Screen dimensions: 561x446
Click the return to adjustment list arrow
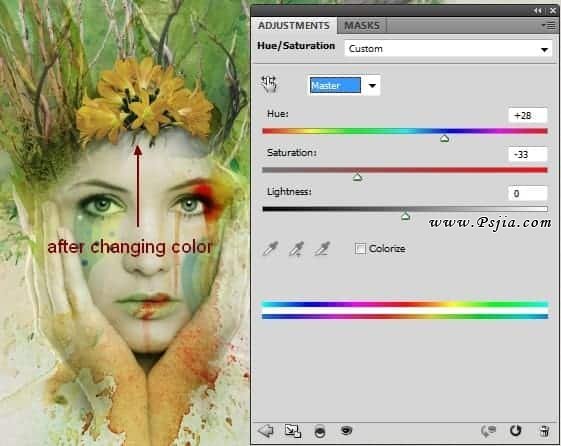pos(266,431)
